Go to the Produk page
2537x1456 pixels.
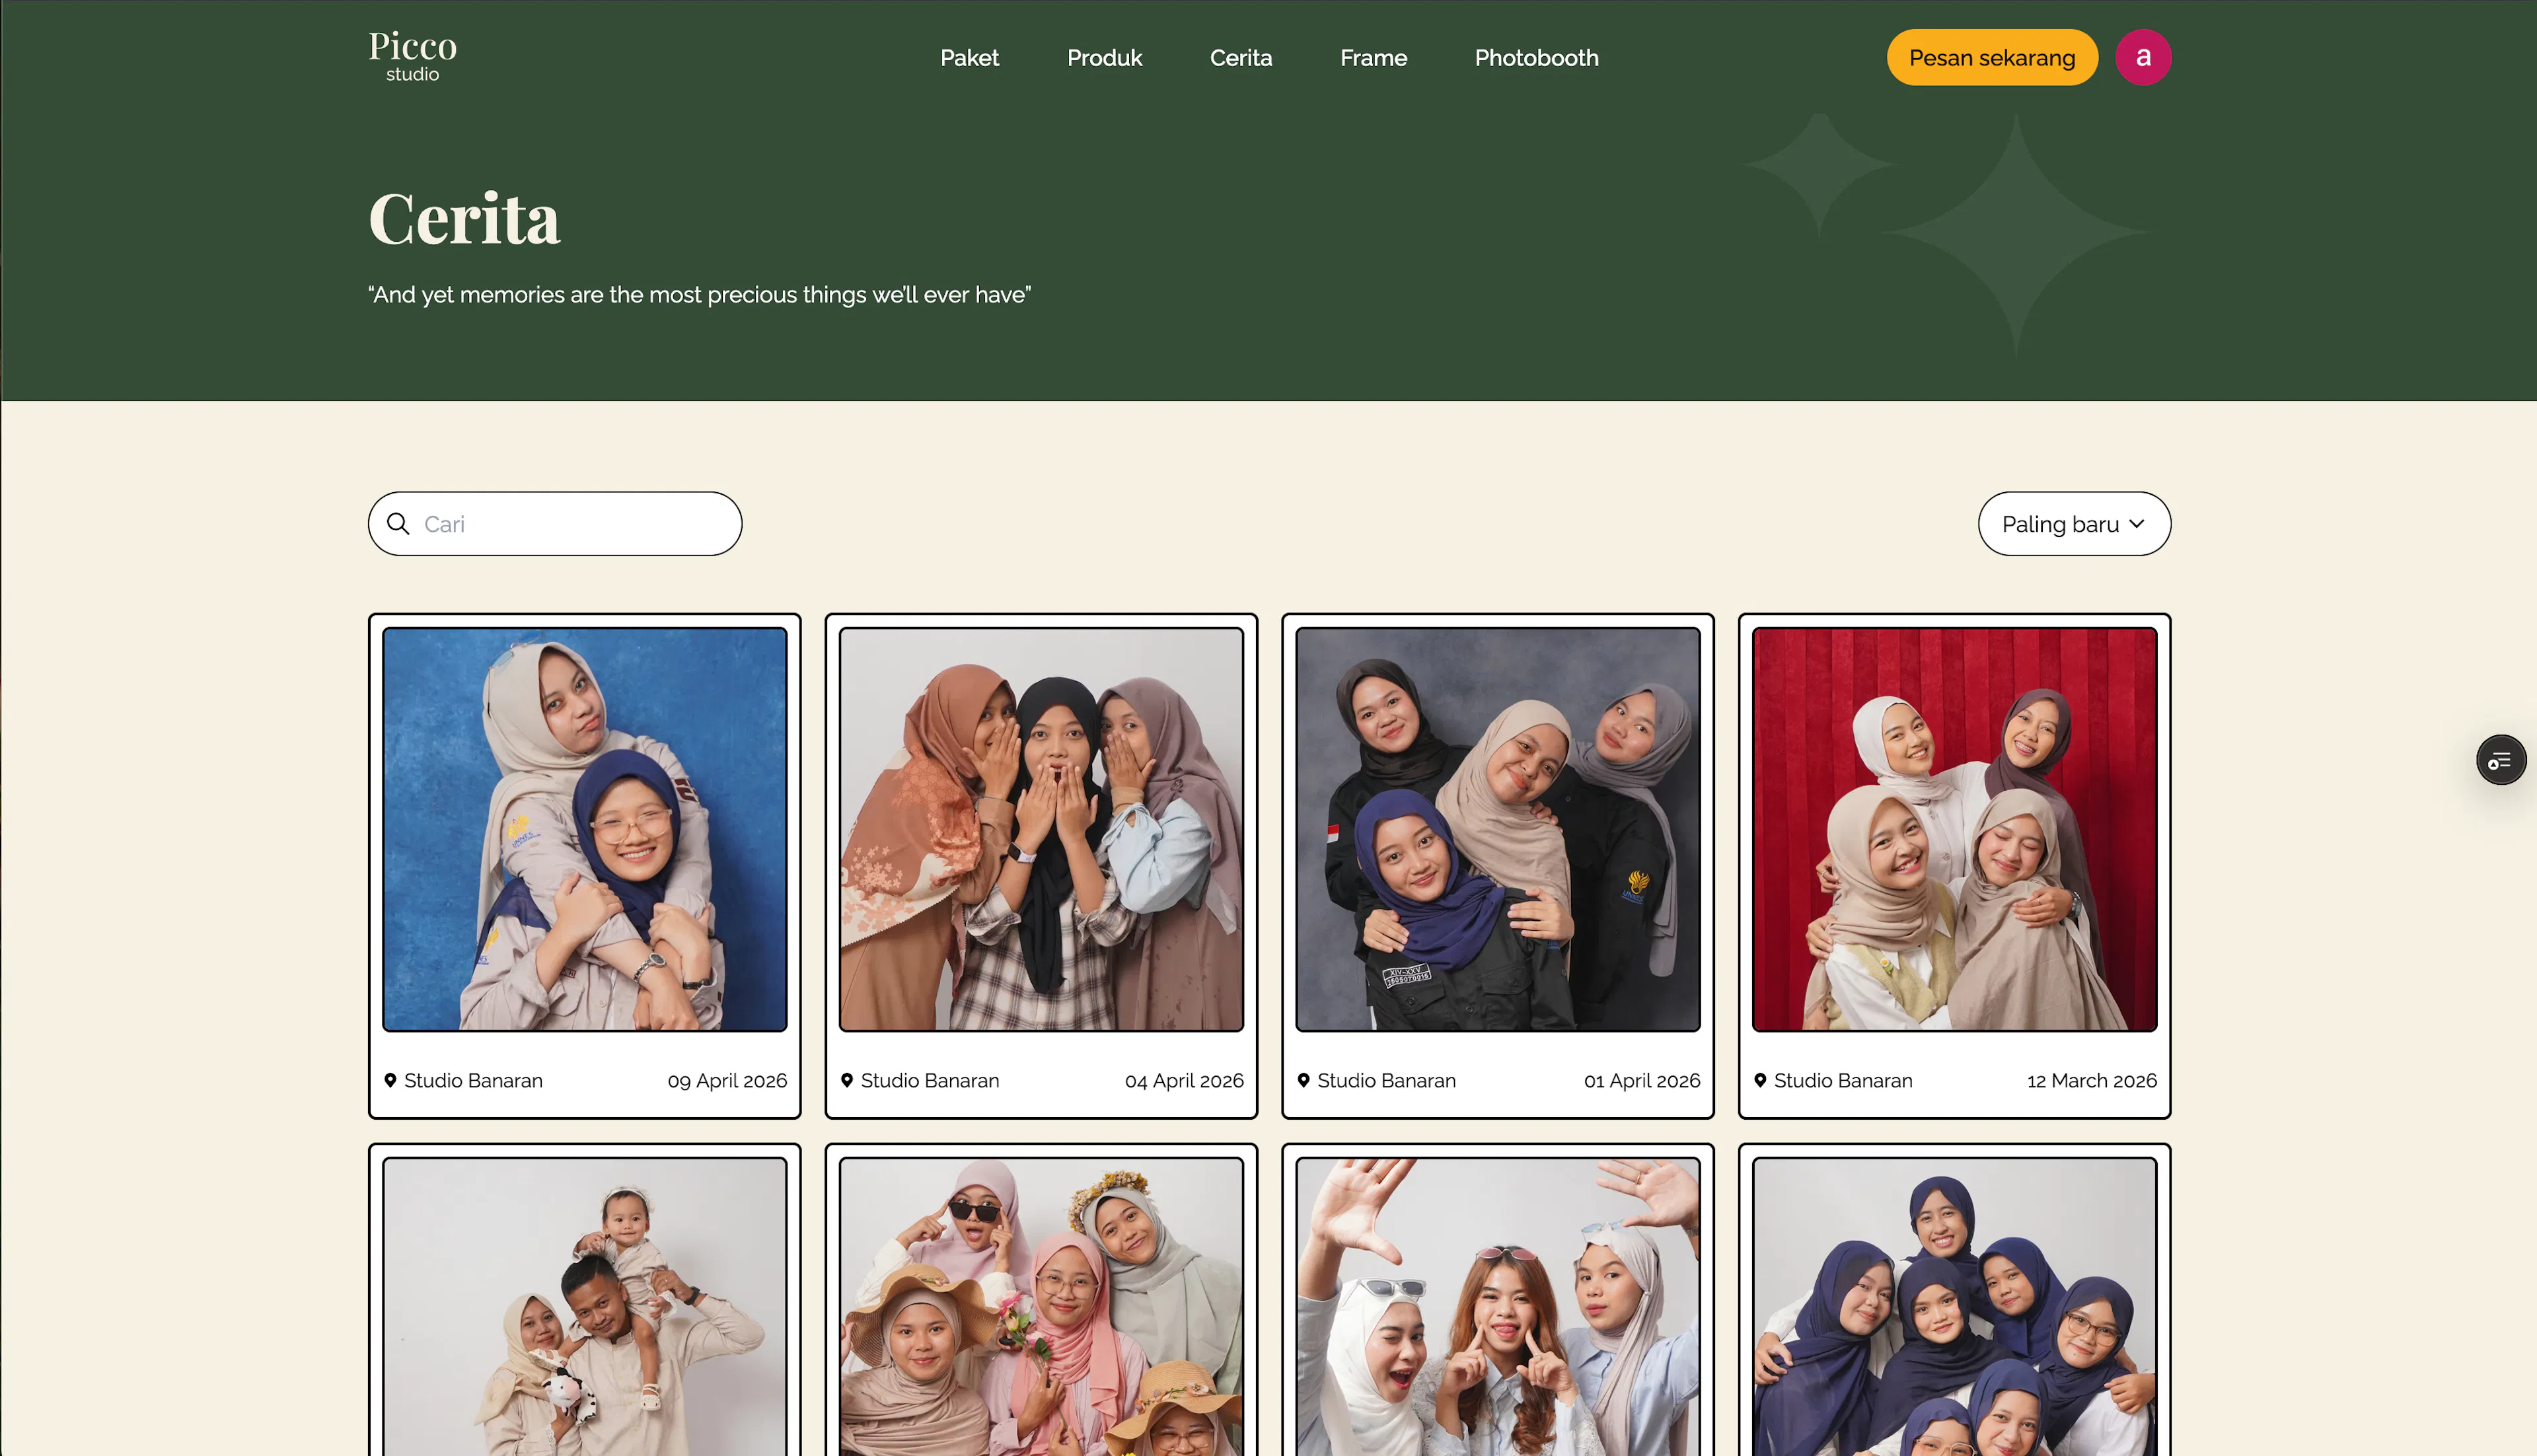tap(1104, 58)
